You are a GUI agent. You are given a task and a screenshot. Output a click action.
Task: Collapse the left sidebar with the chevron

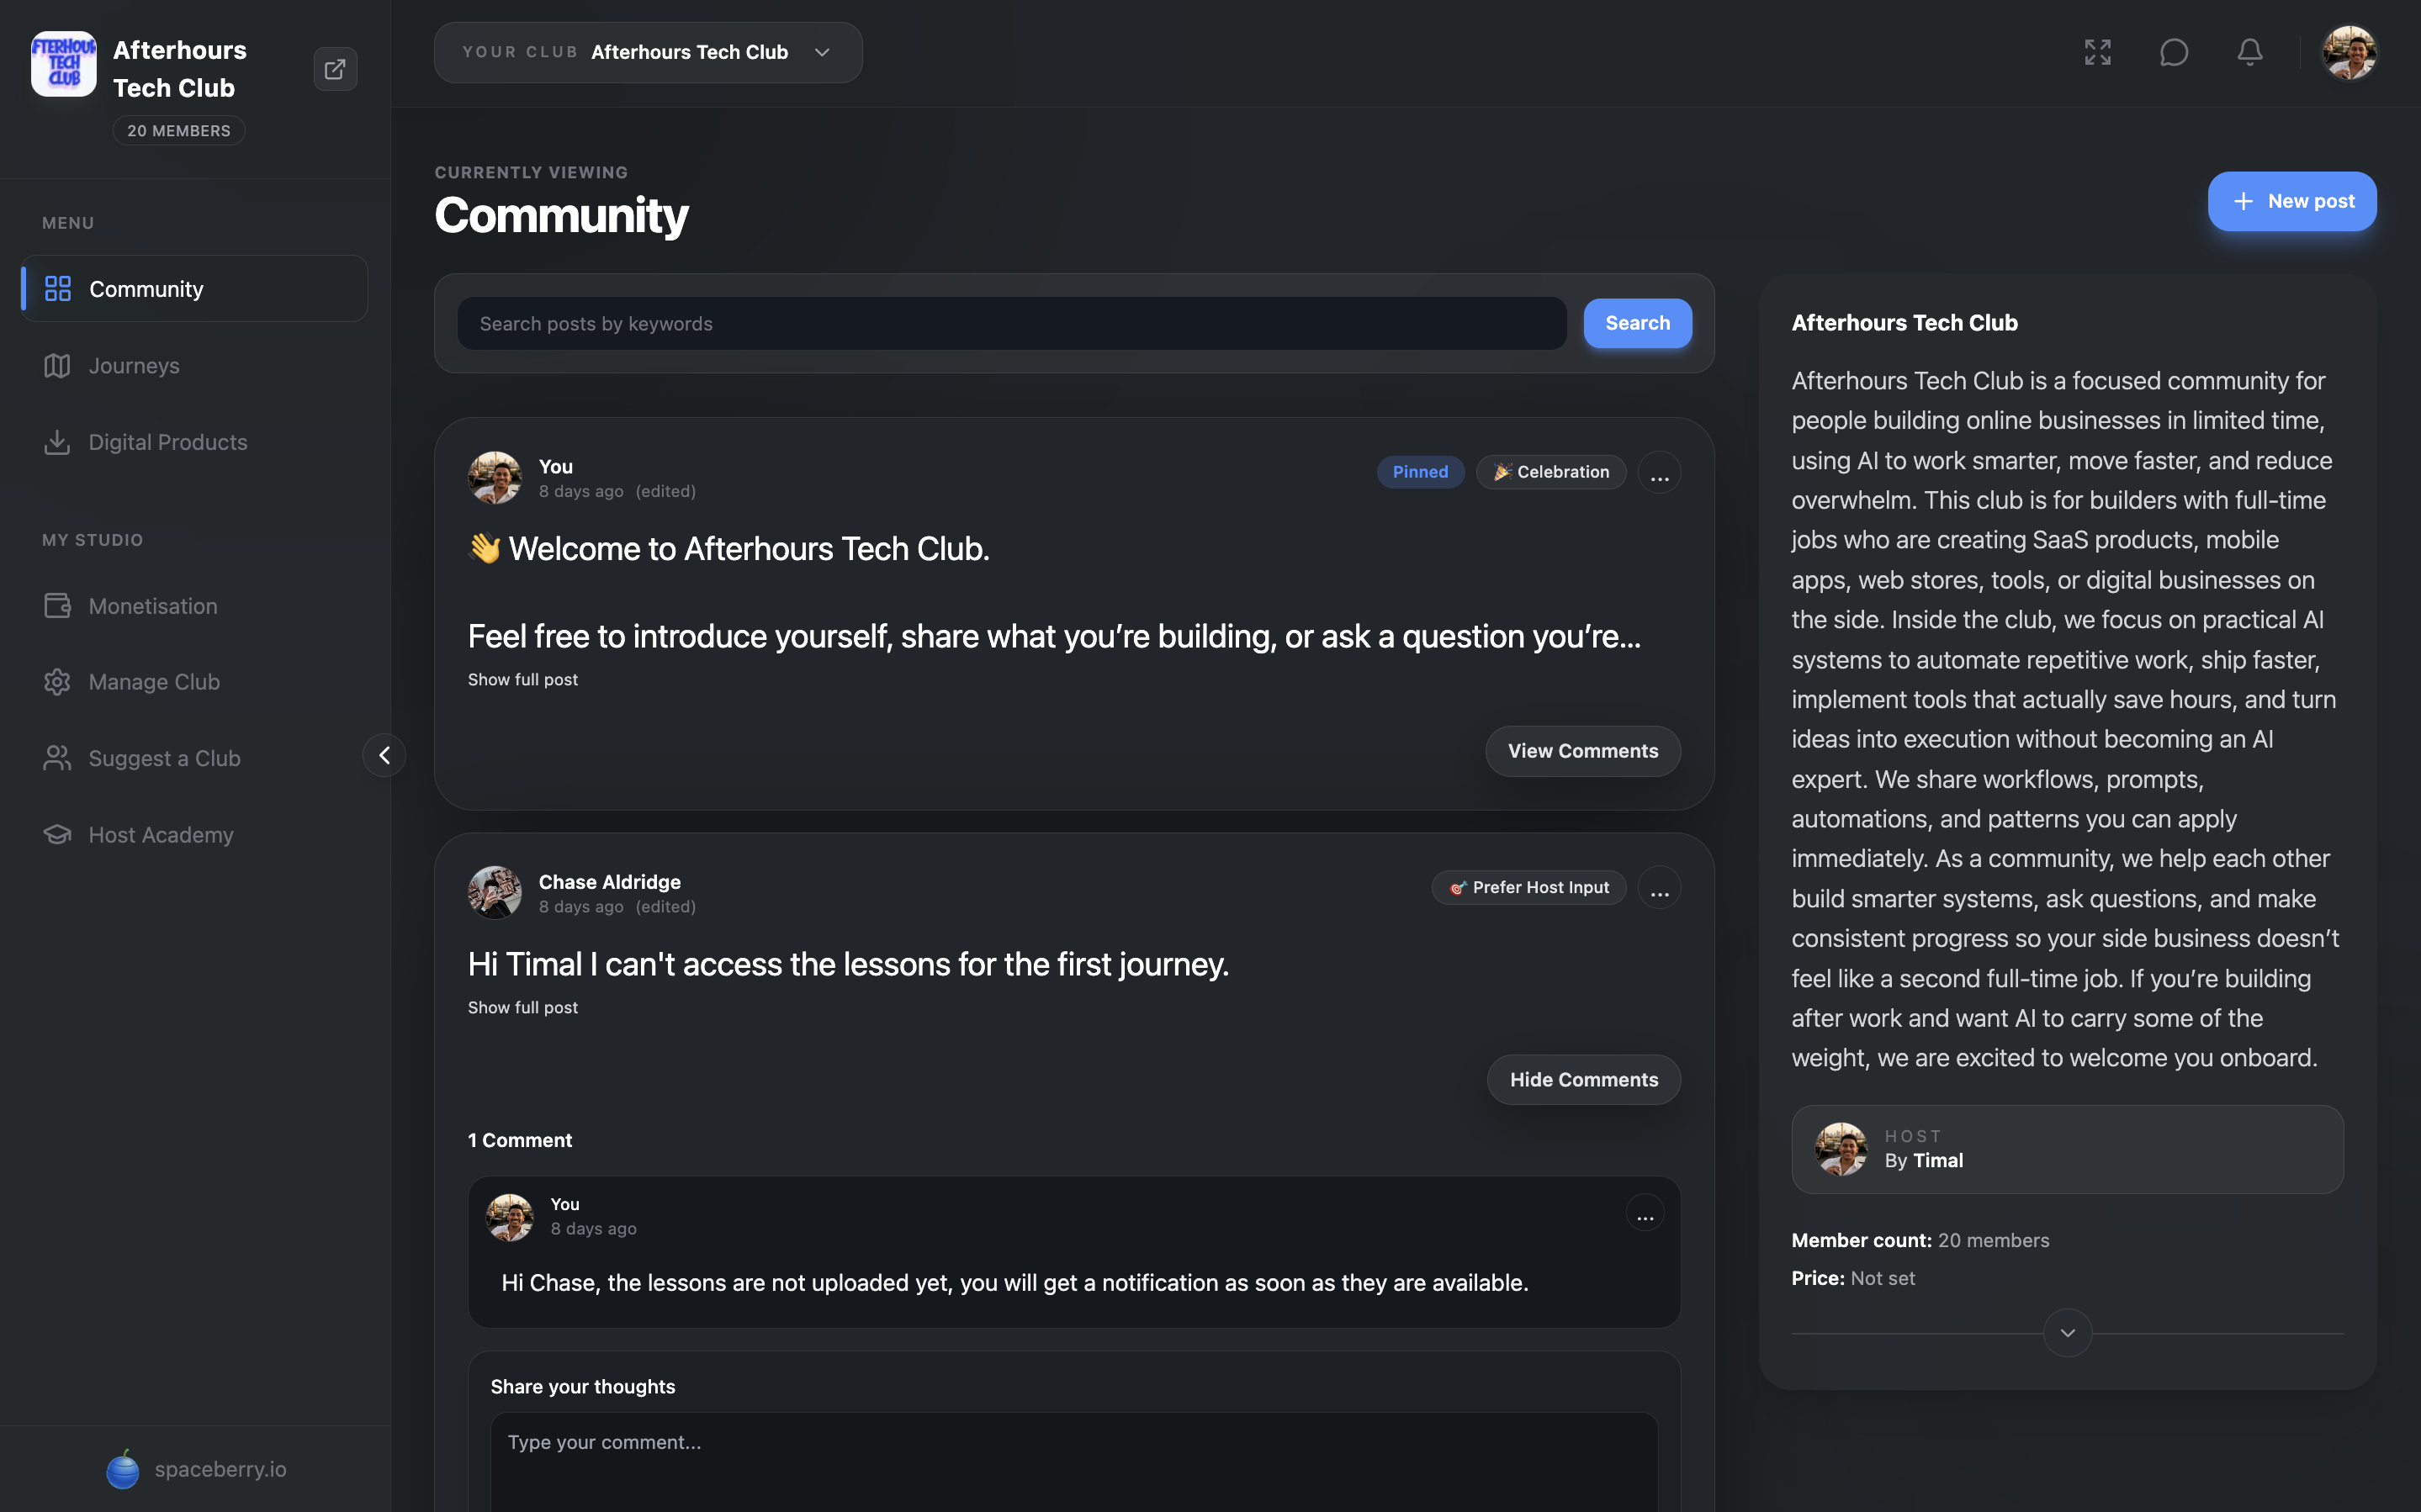[x=384, y=755]
